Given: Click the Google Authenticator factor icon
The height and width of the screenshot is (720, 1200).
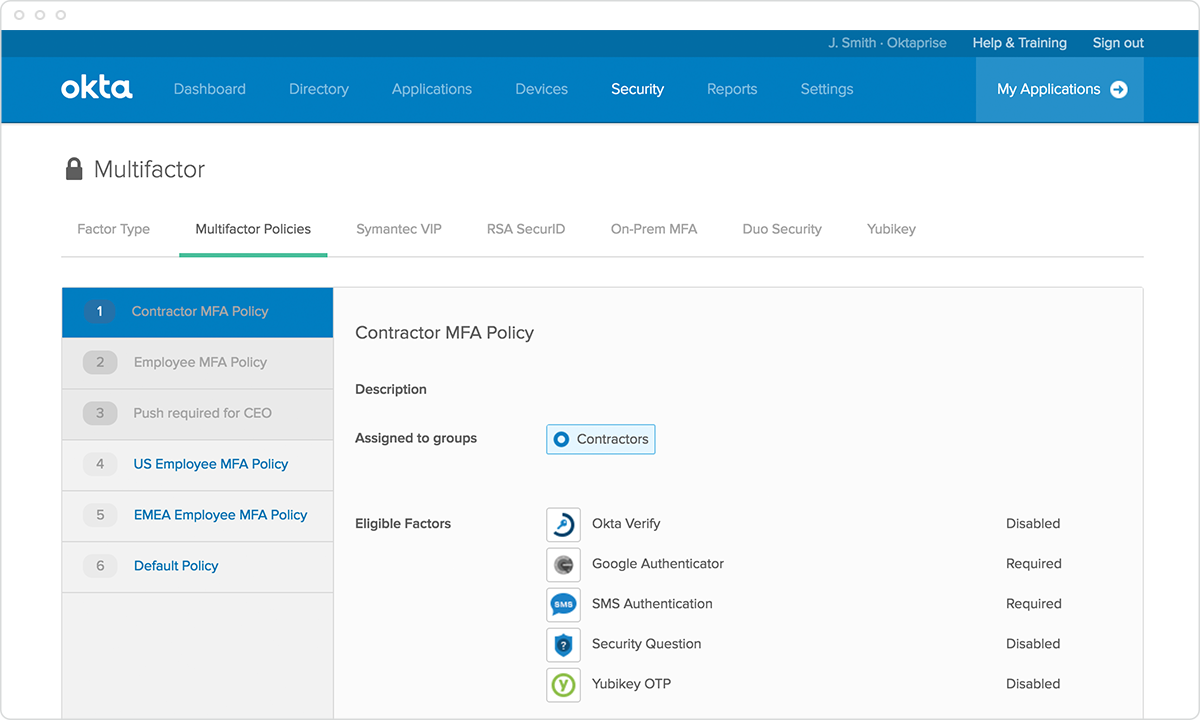Looking at the screenshot, I should click(563, 565).
